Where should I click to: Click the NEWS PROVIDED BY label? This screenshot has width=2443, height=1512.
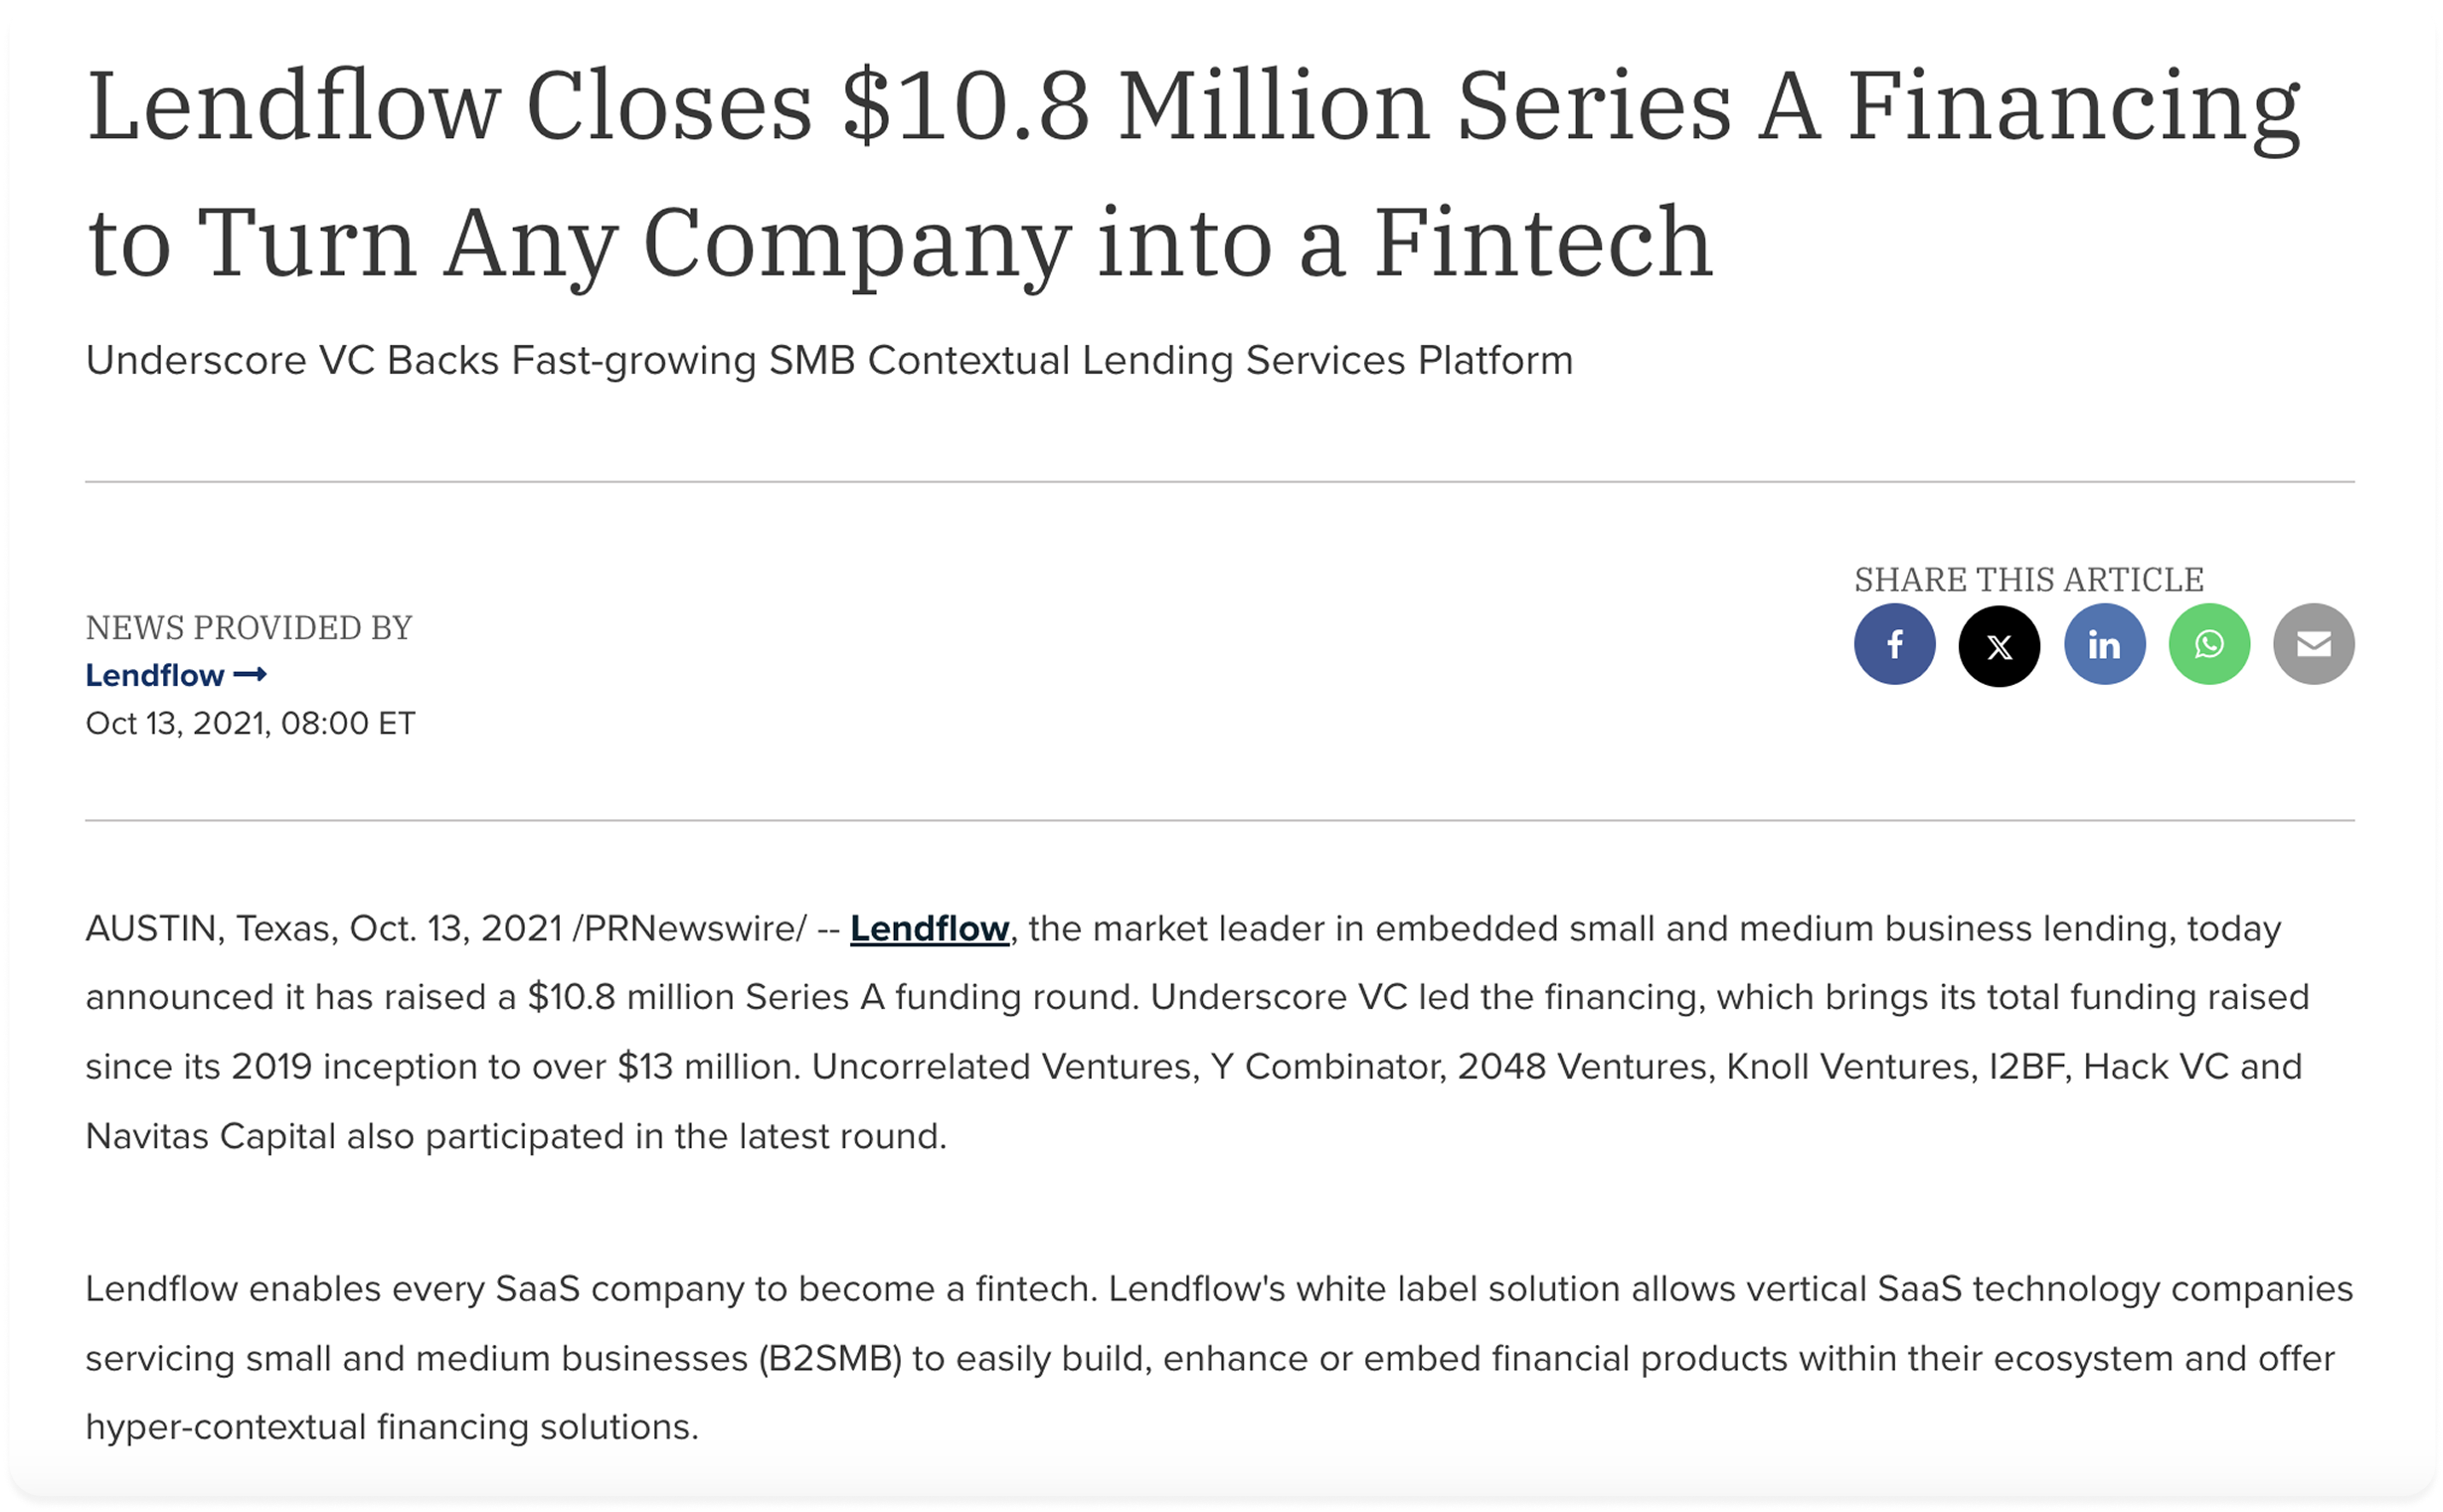(248, 627)
